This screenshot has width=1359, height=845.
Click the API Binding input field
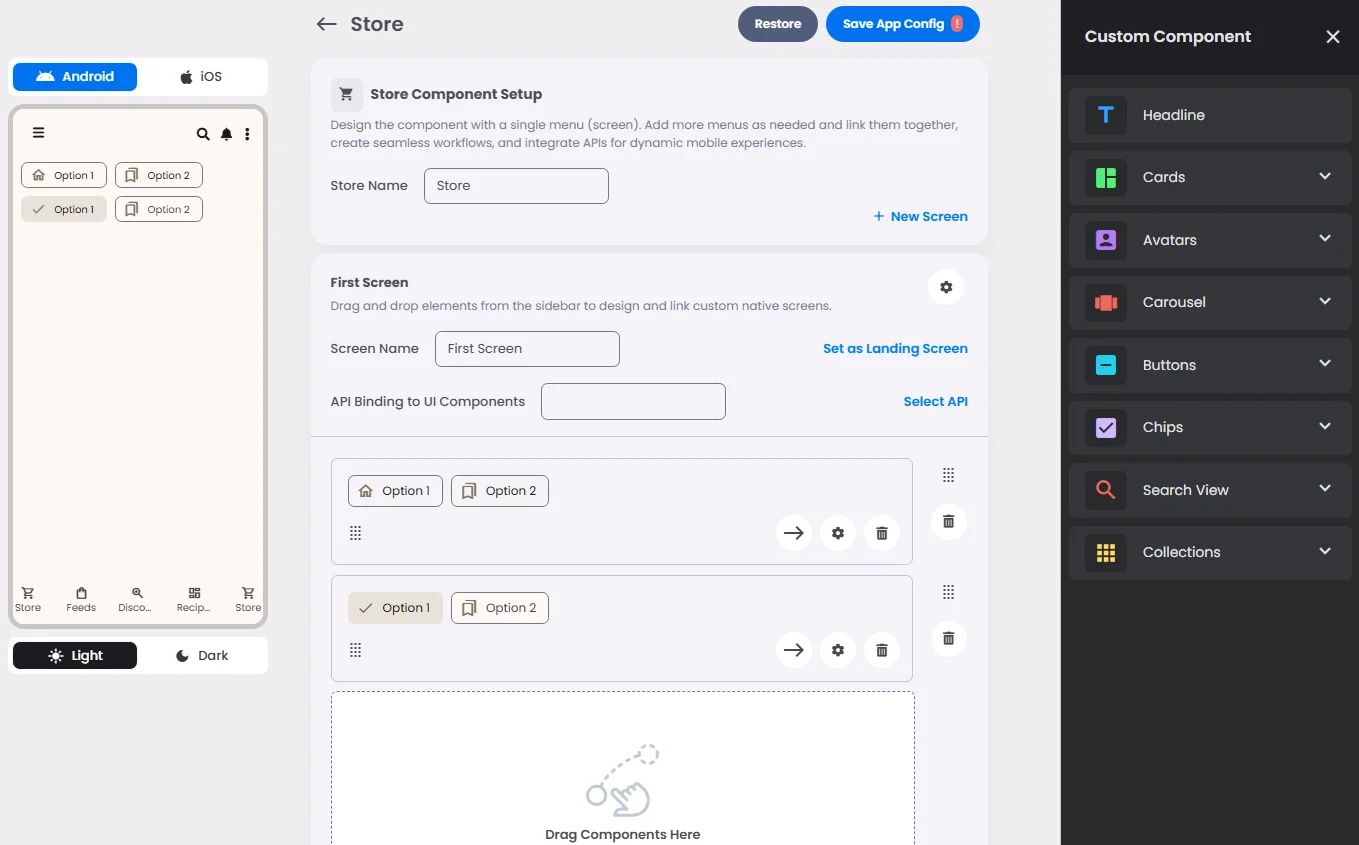pos(633,401)
